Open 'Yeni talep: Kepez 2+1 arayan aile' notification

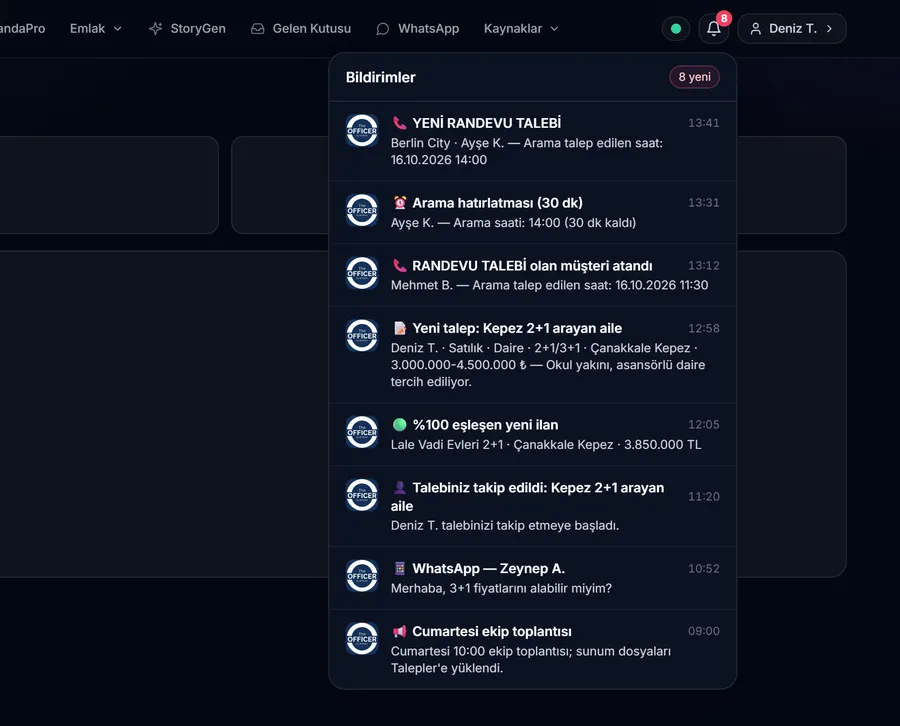click(533, 355)
